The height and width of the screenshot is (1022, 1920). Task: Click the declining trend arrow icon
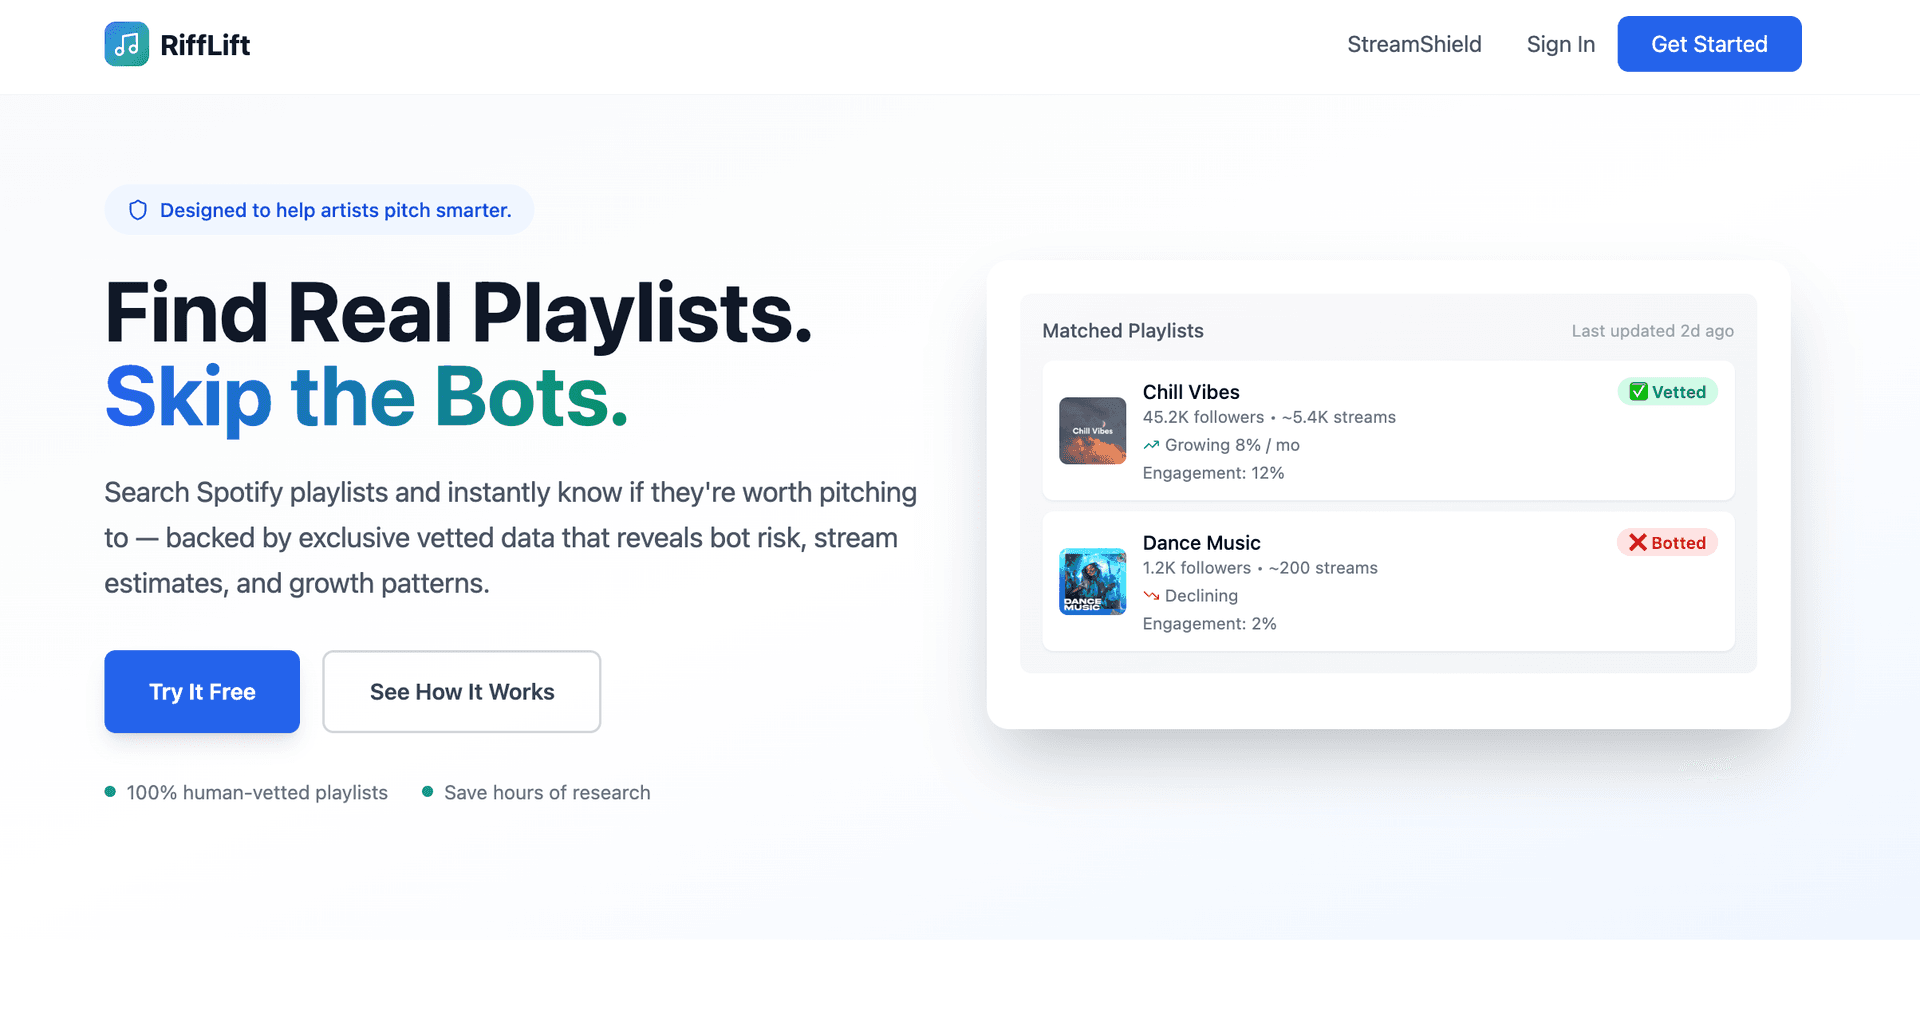[1151, 596]
